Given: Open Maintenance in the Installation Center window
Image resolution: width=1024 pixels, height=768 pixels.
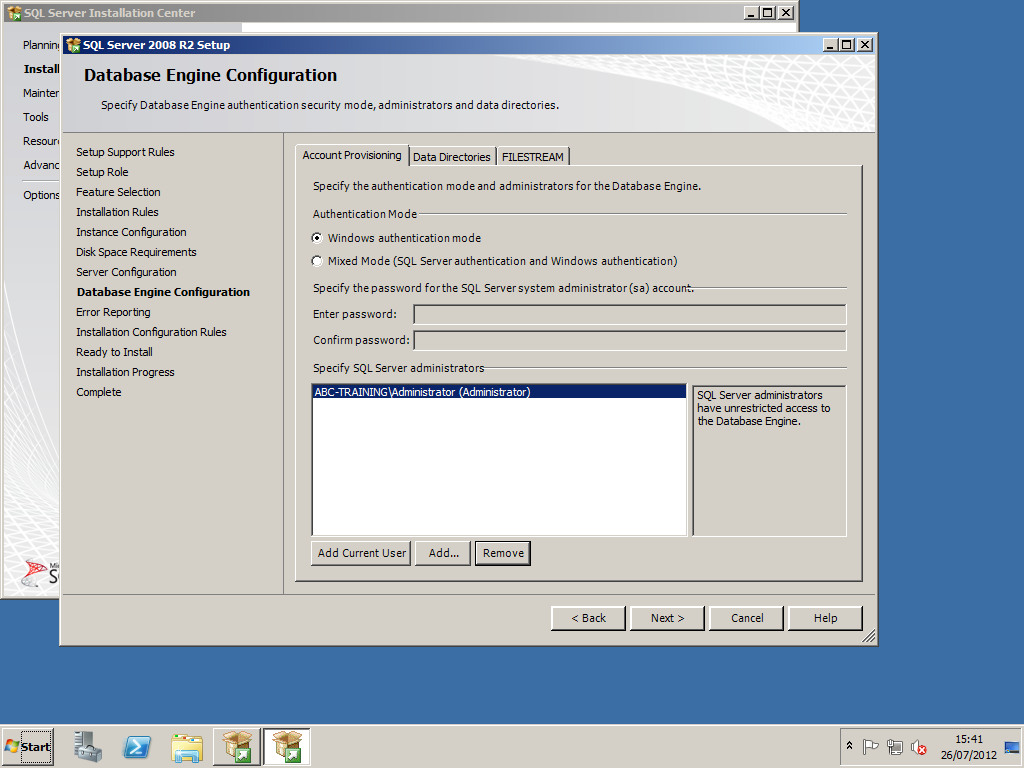Looking at the screenshot, I should (40, 93).
